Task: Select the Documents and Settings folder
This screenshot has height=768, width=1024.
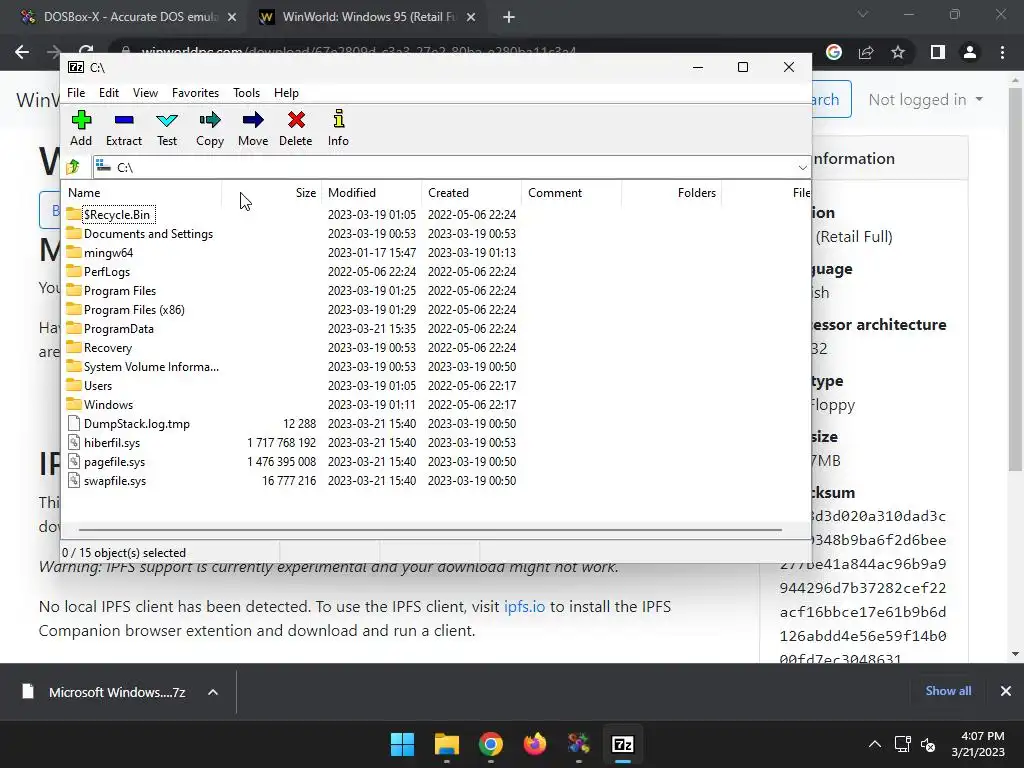Action: tap(148, 234)
